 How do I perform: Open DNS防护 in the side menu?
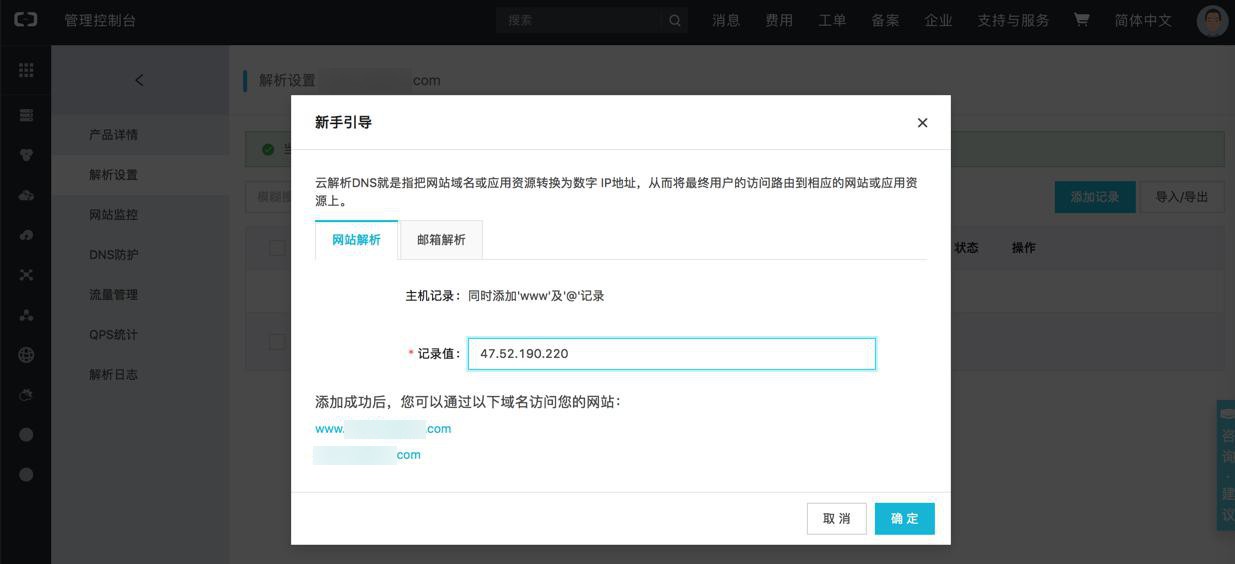click(x=114, y=255)
